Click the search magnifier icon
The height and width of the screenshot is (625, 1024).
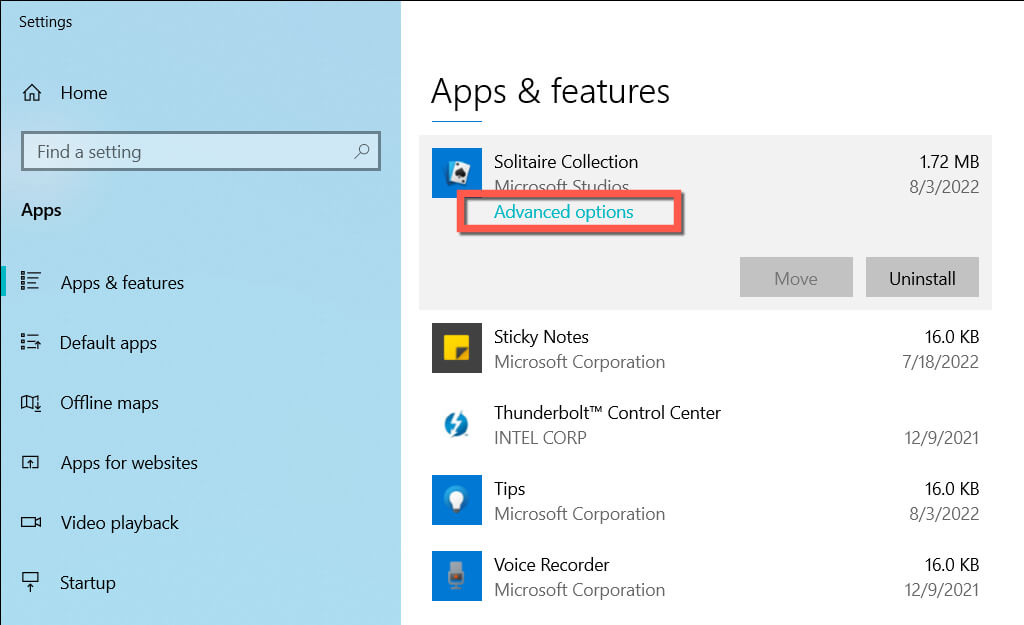click(361, 151)
